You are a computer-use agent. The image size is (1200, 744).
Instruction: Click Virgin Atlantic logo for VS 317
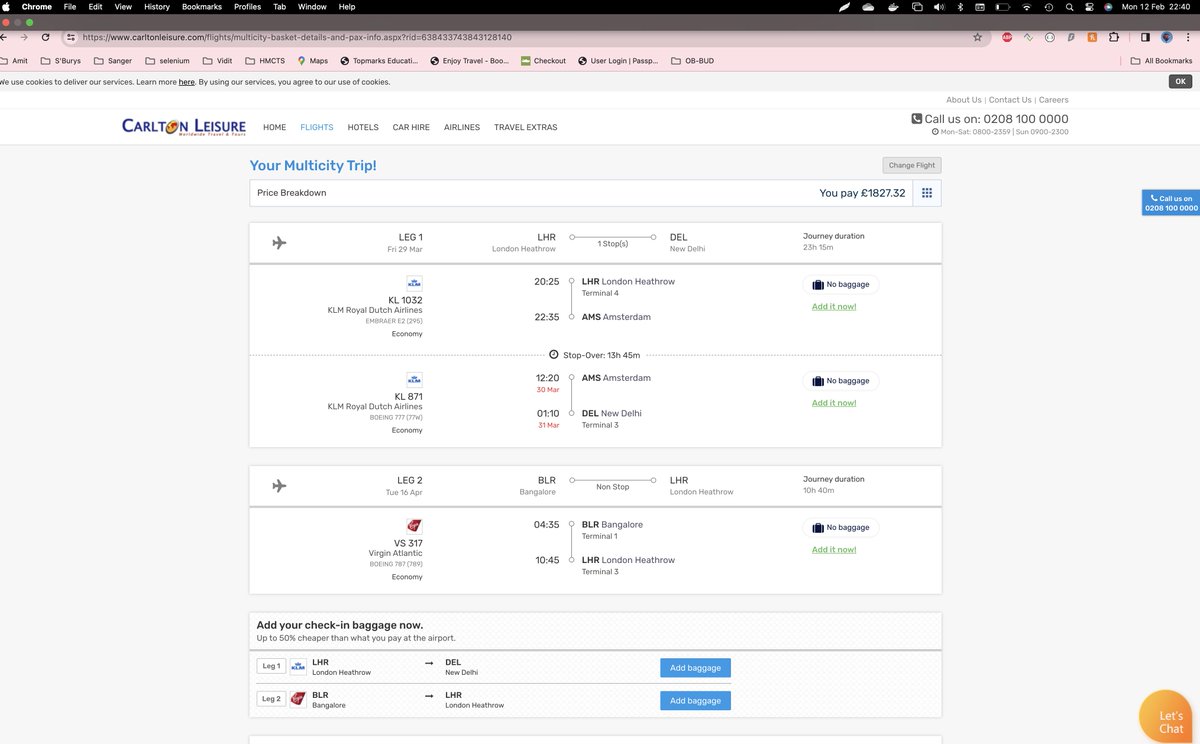tap(414, 526)
